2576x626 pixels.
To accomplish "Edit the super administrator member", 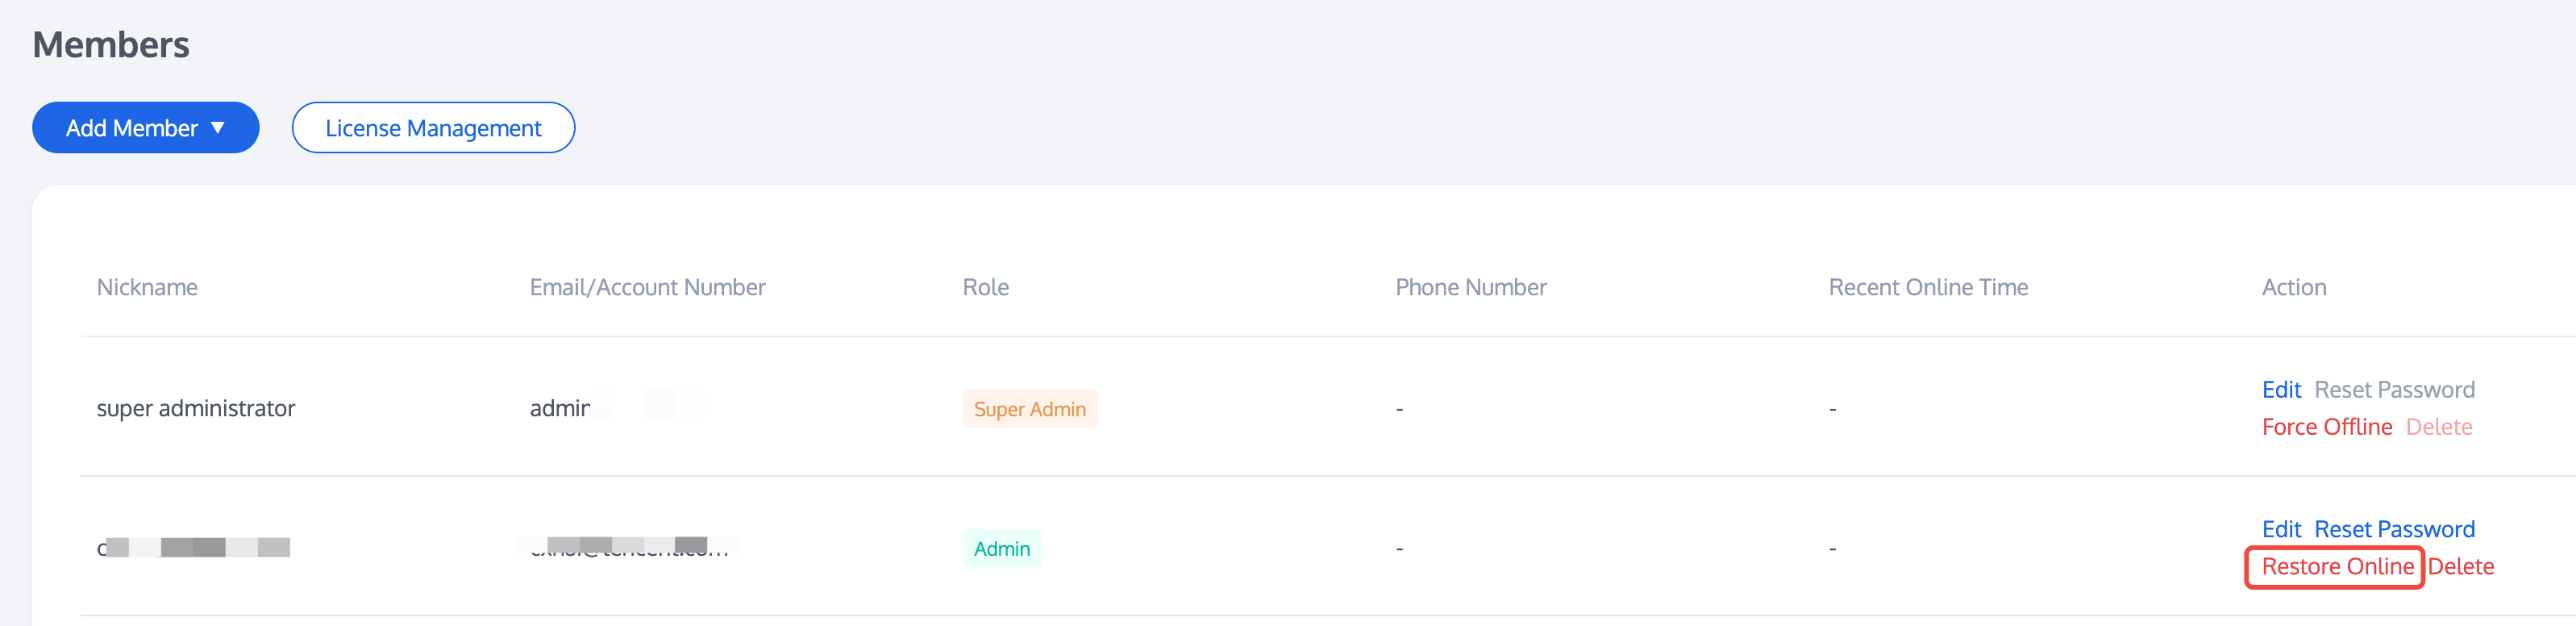I will (x=2281, y=390).
